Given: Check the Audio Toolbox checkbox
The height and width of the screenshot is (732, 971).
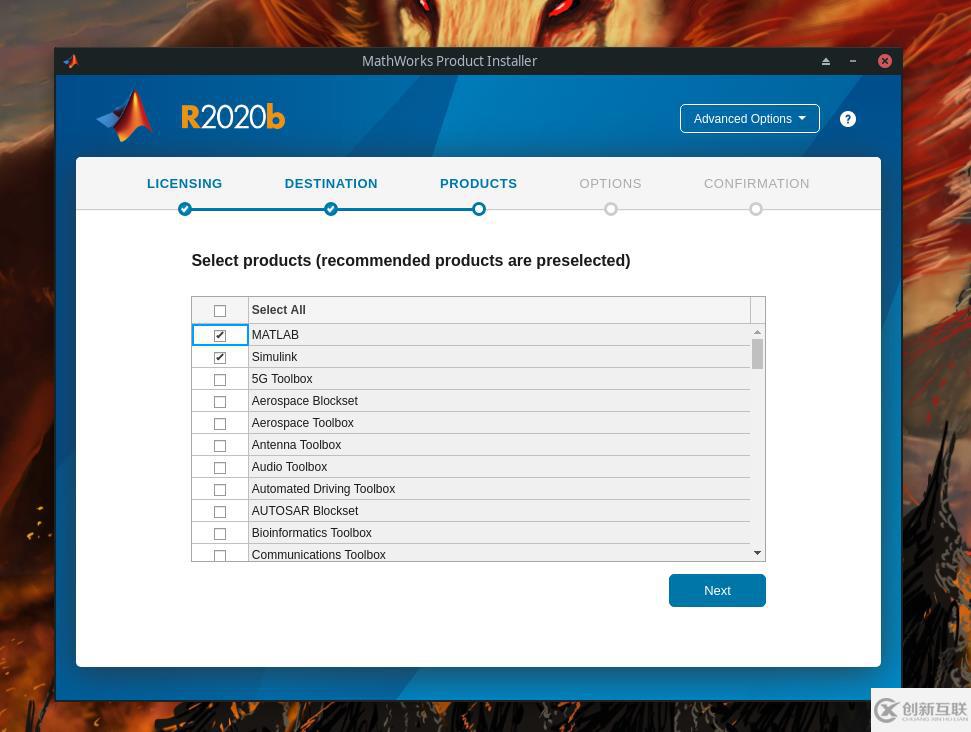Looking at the screenshot, I should point(220,468).
